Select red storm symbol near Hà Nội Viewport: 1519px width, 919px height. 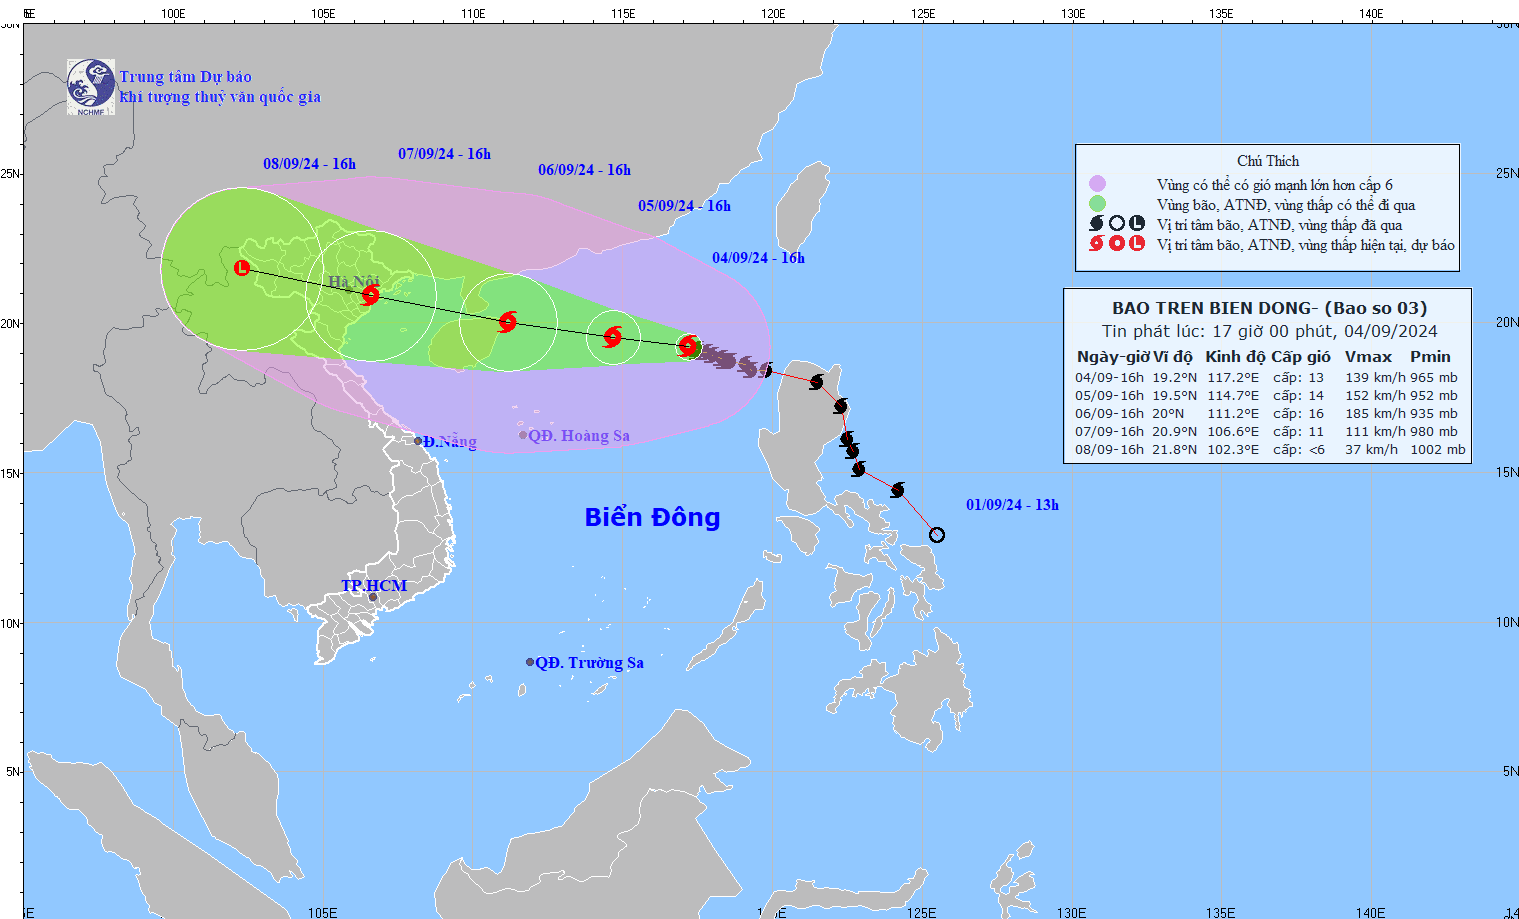(x=370, y=295)
